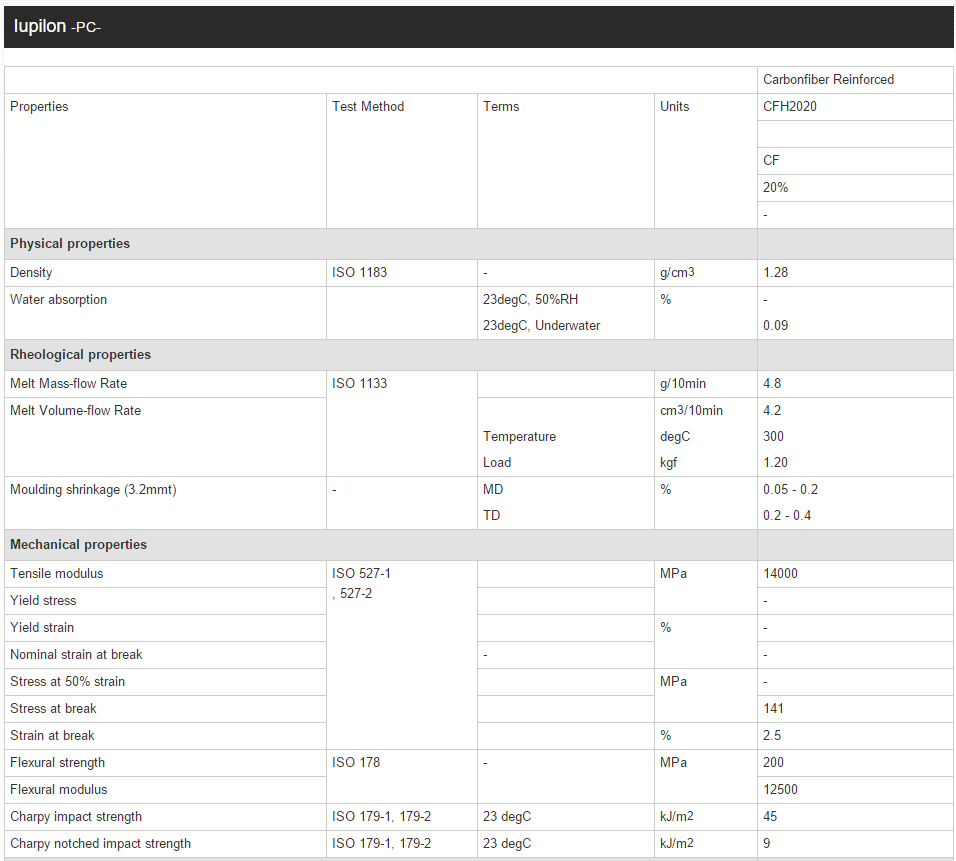This screenshot has height=861, width=956.
Task: Click the 'CFH2020' grade cell
Action: 855,107
